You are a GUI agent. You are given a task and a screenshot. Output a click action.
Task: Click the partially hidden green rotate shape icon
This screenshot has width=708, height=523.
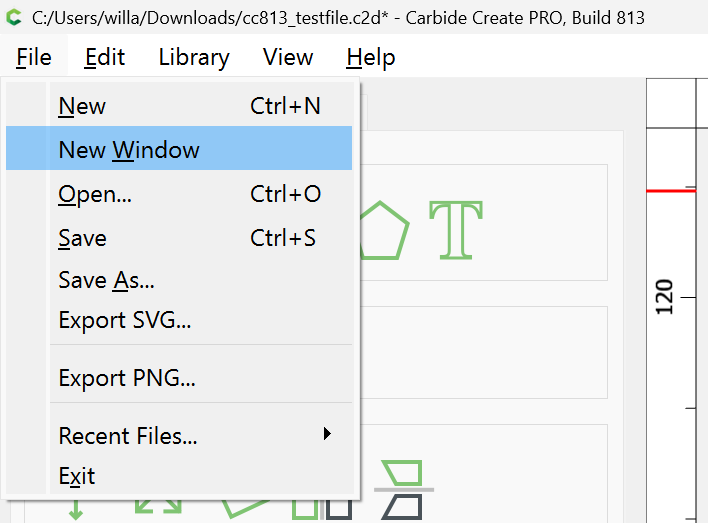(x=245, y=509)
